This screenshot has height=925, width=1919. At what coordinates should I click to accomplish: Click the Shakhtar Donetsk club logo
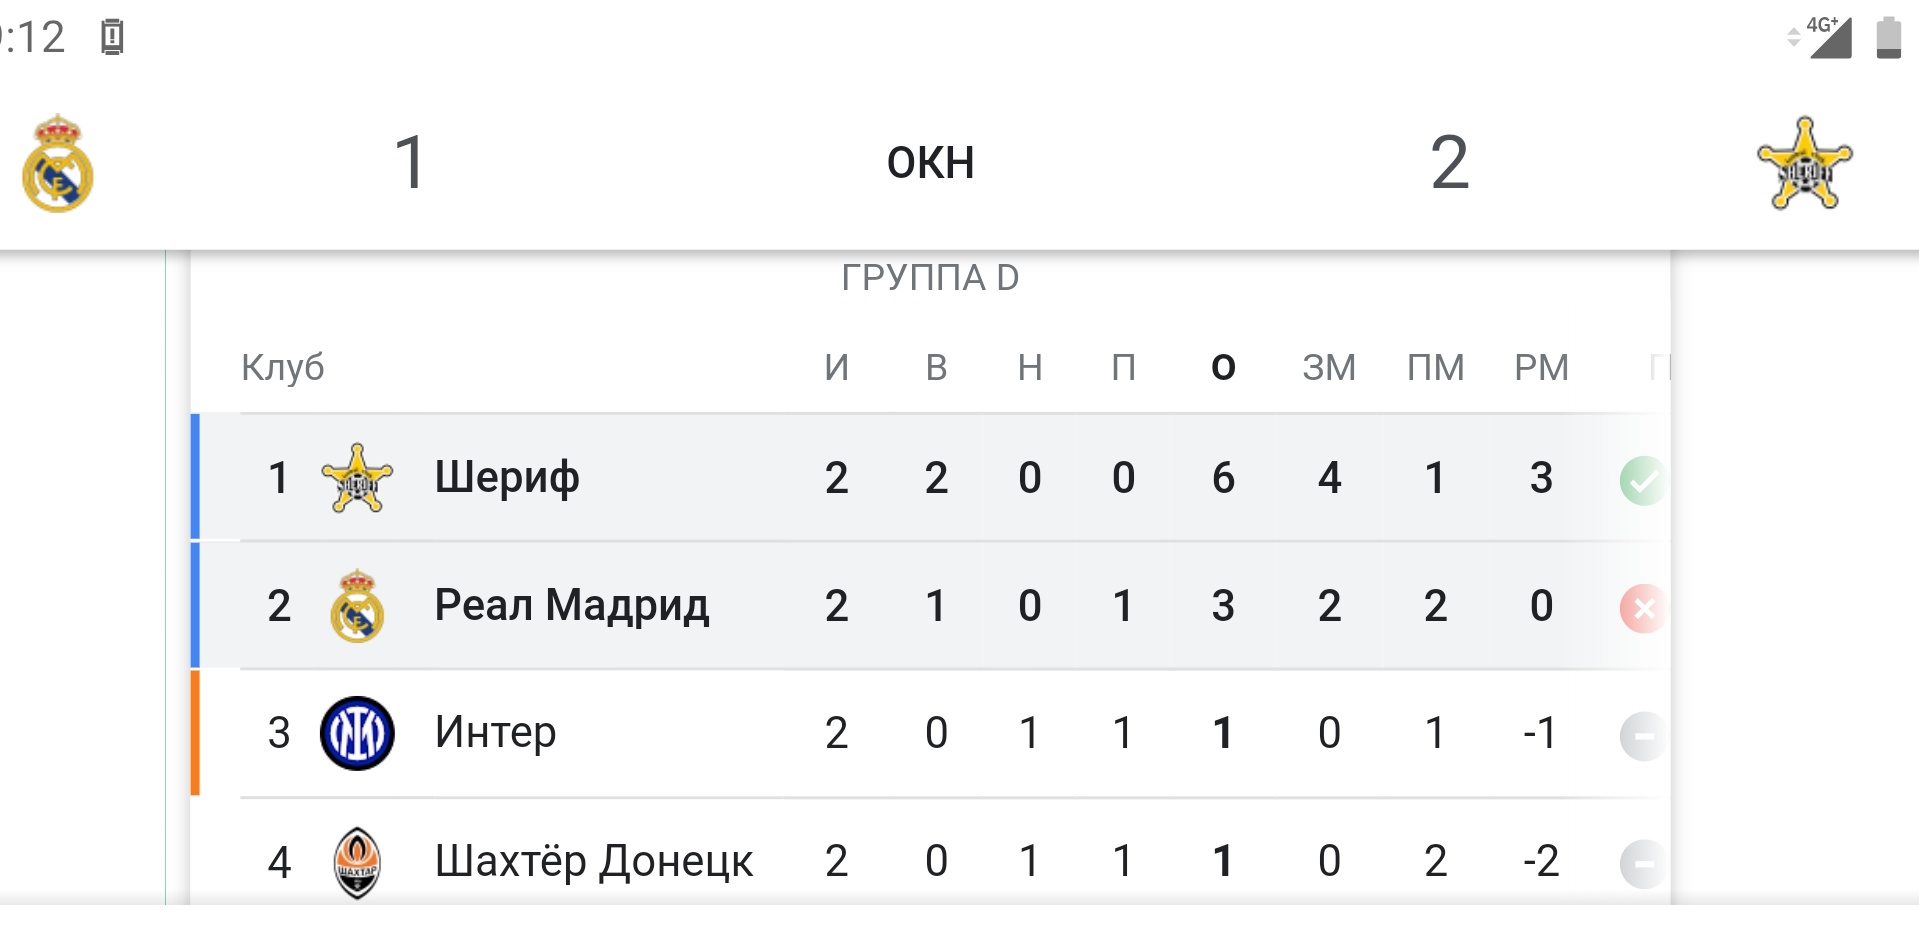point(357,861)
